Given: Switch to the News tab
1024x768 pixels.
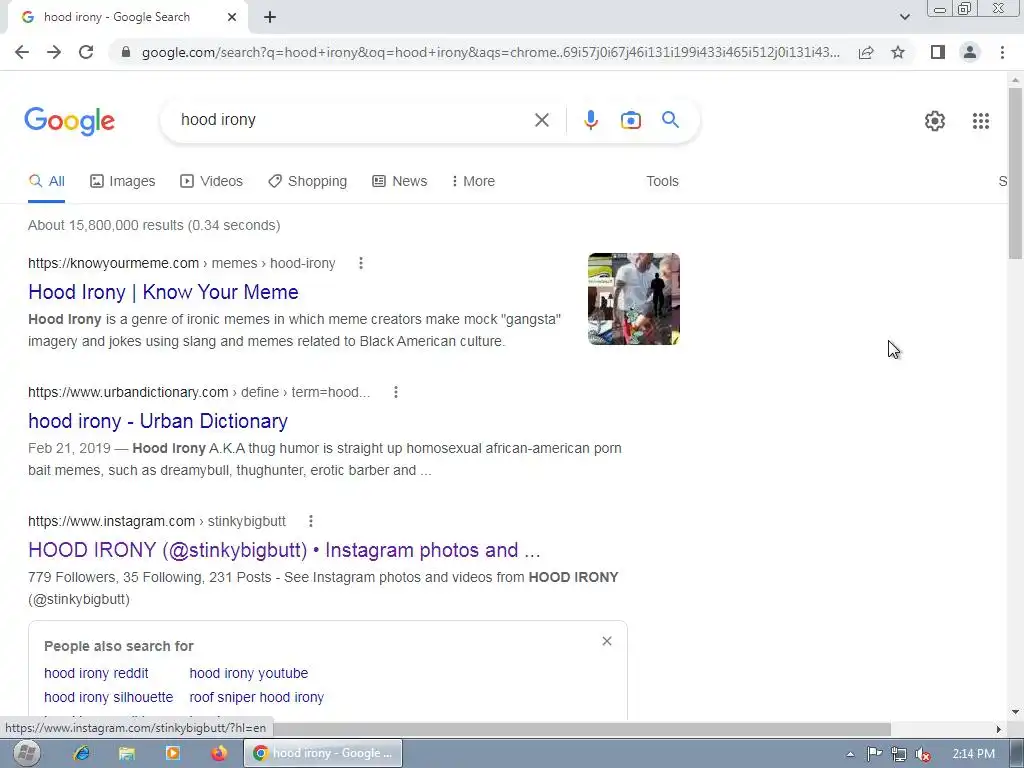Looking at the screenshot, I should click(x=400, y=182).
